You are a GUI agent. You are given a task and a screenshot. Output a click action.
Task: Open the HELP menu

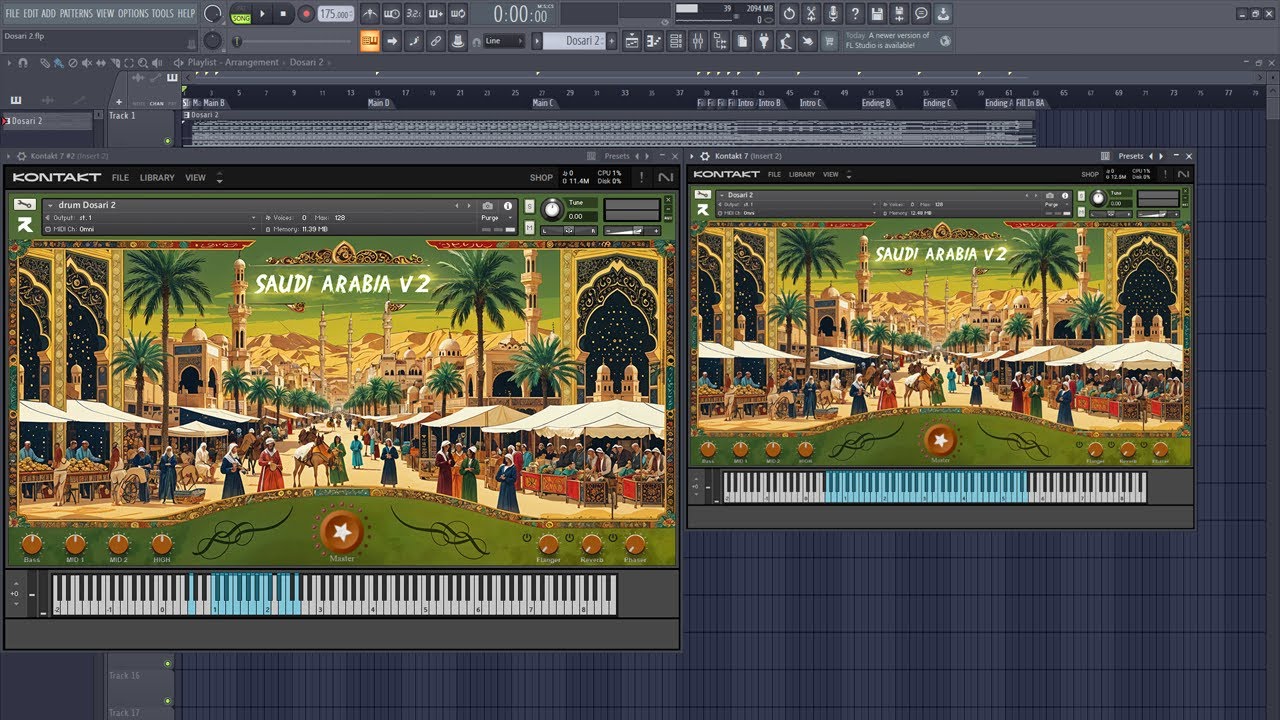pos(187,13)
